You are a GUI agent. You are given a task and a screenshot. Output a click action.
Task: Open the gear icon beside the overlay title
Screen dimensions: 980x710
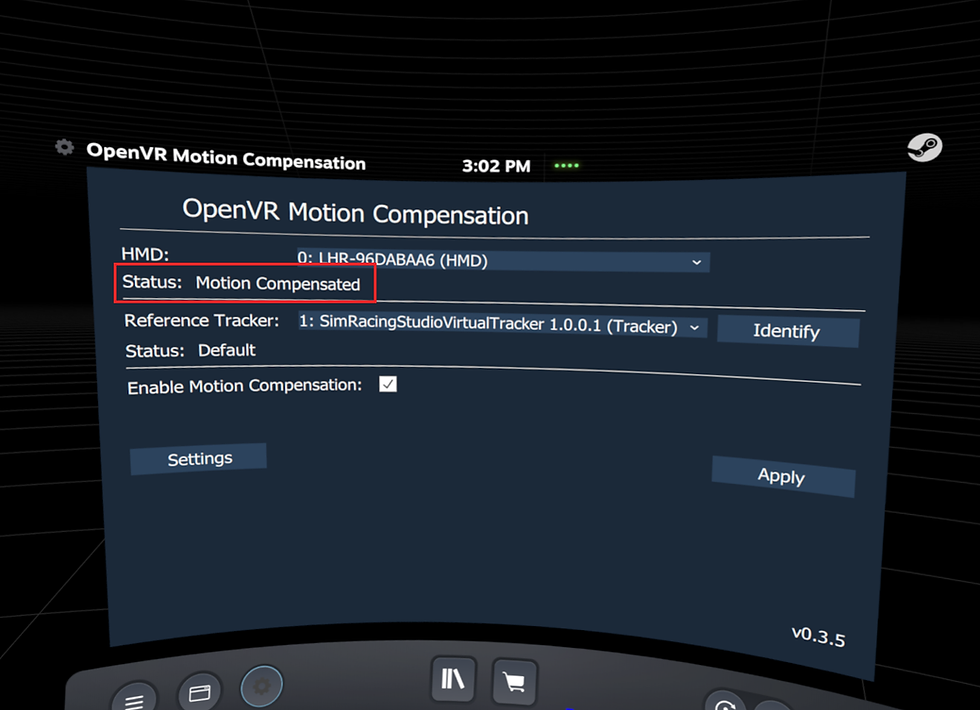pyautogui.click(x=64, y=148)
